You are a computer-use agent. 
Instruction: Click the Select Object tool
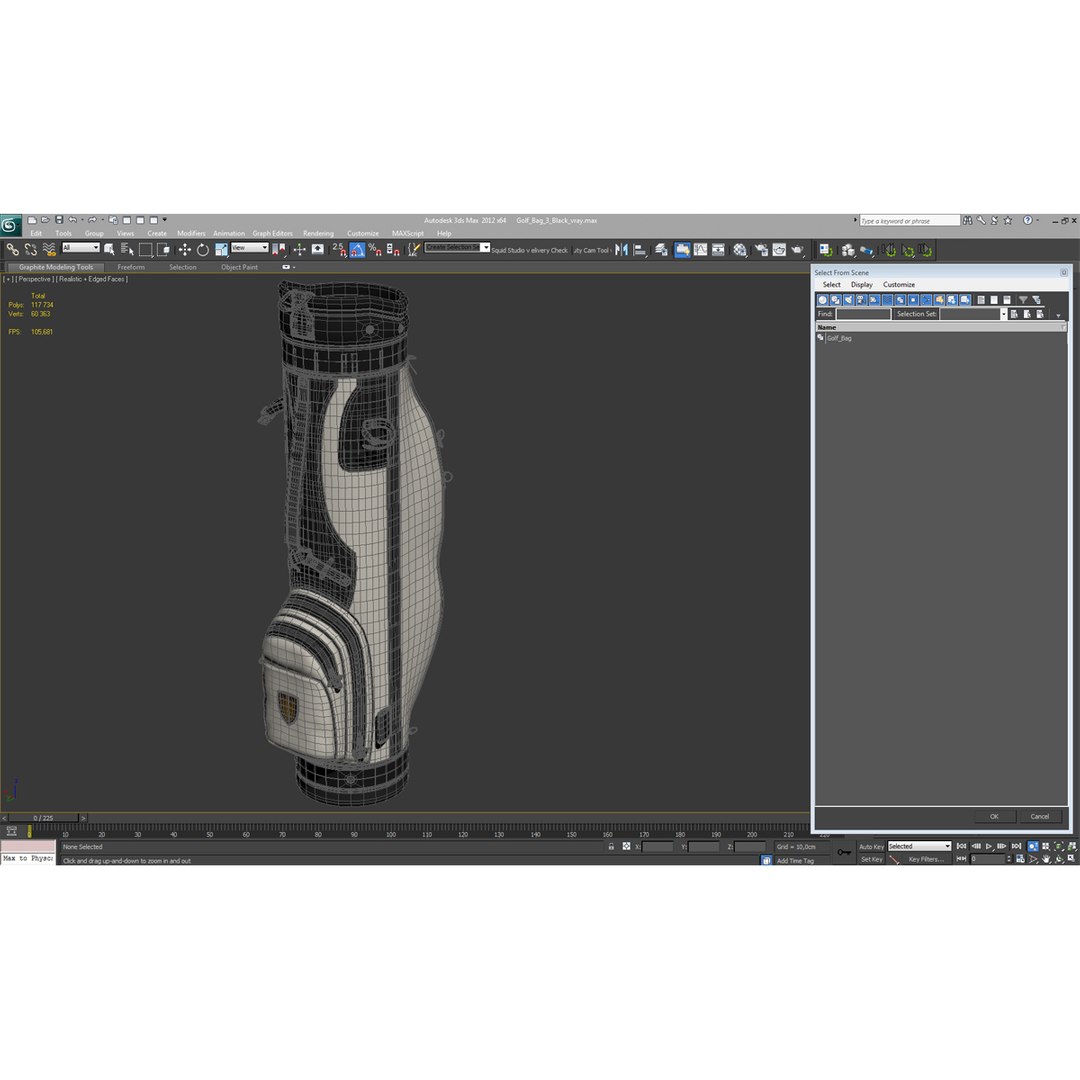(109, 250)
